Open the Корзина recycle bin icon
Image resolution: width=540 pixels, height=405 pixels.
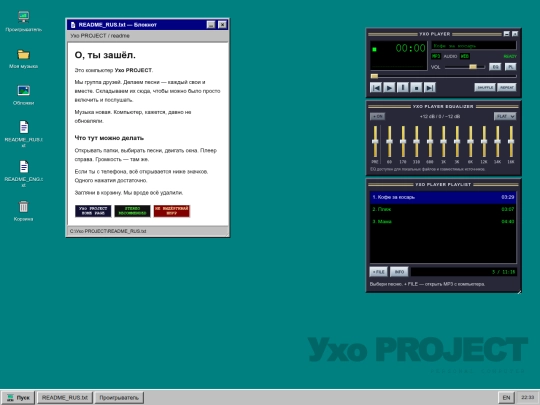coord(23,211)
